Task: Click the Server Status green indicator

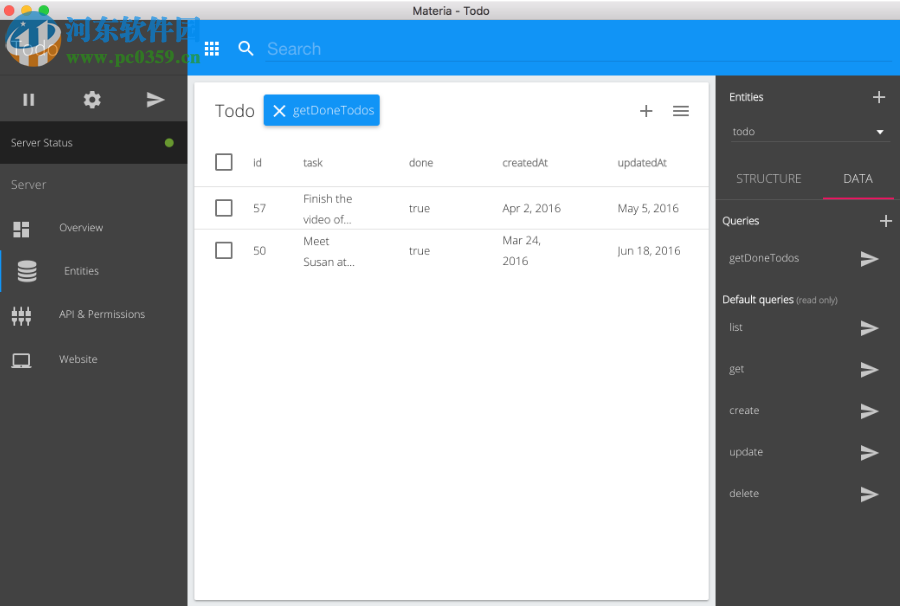Action: click(169, 143)
